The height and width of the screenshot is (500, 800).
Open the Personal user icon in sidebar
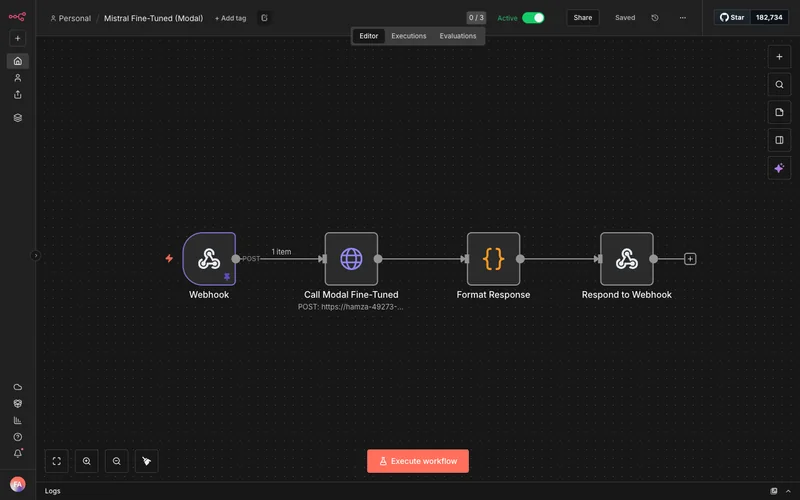point(18,78)
